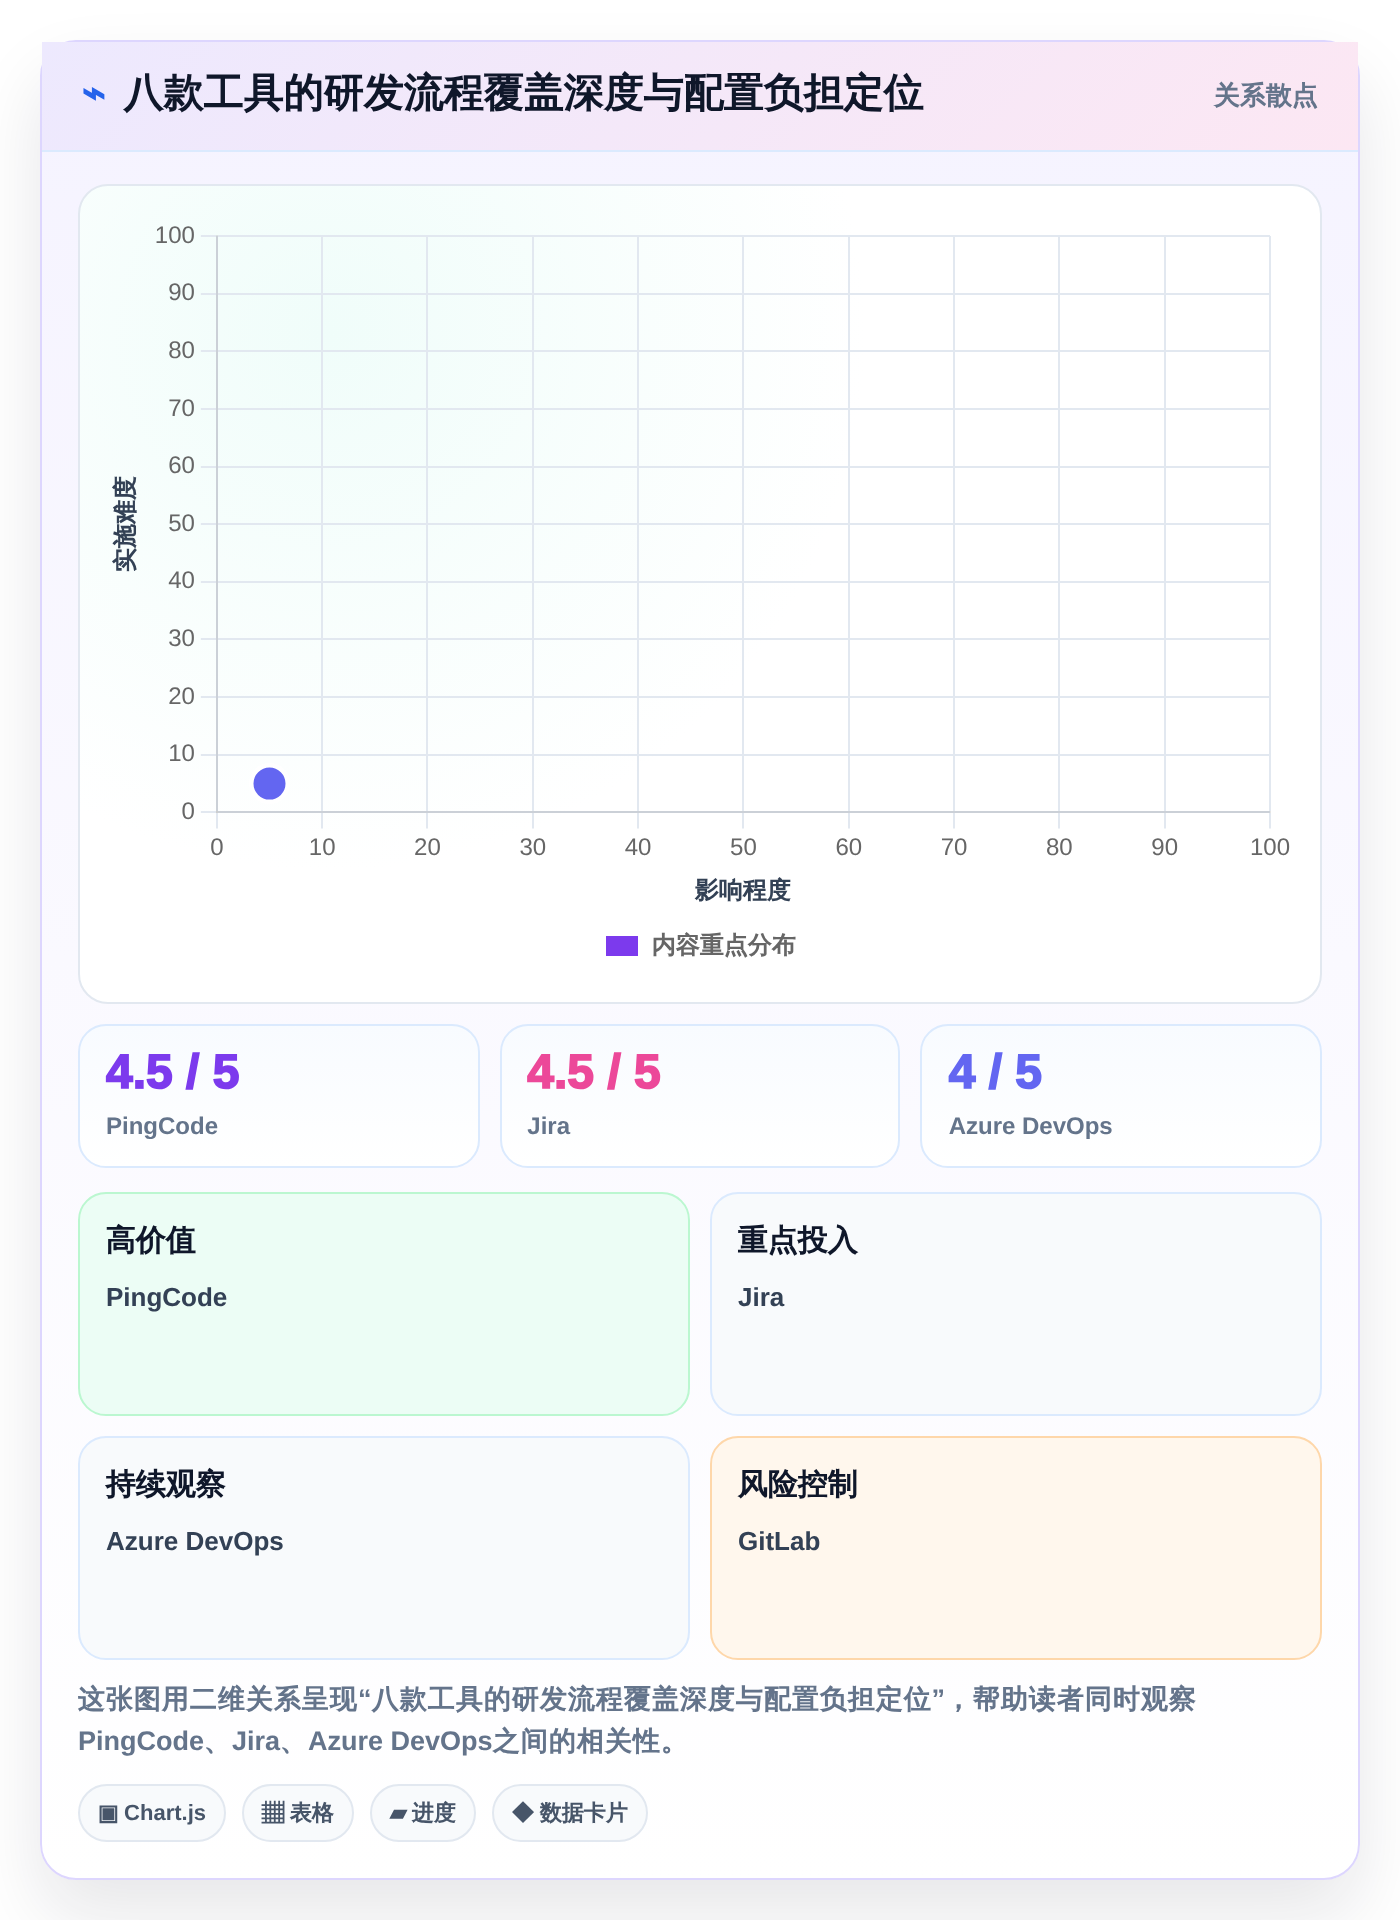
Task: Click the 影响程度 x-axis title
Action: click(x=743, y=890)
